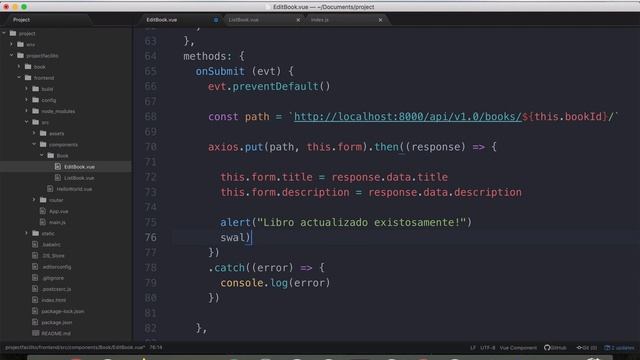Expand the node_modules folder
The image size is (640, 360).
point(27,111)
